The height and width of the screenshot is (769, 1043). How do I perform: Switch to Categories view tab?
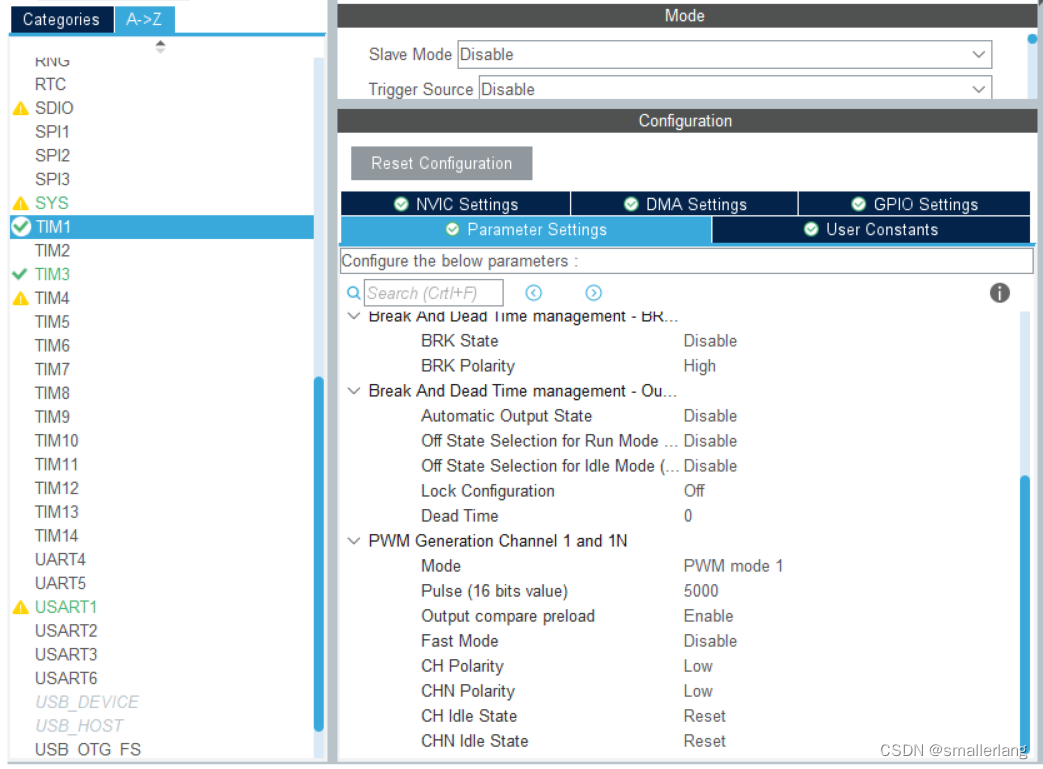61,19
